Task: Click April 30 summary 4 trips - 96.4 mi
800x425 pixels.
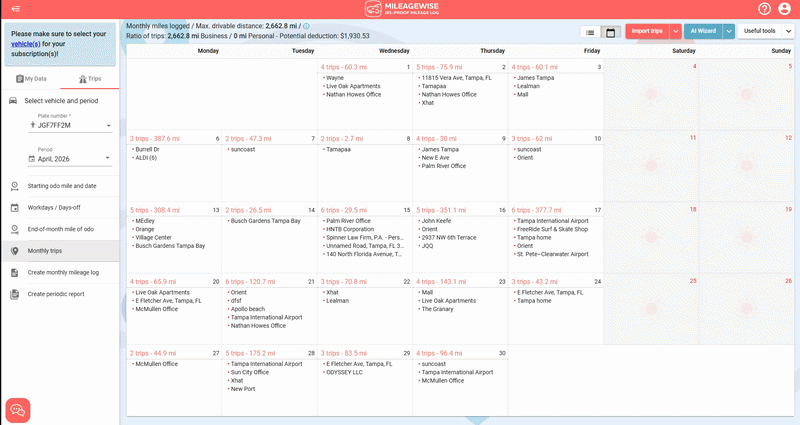Action: coord(439,353)
